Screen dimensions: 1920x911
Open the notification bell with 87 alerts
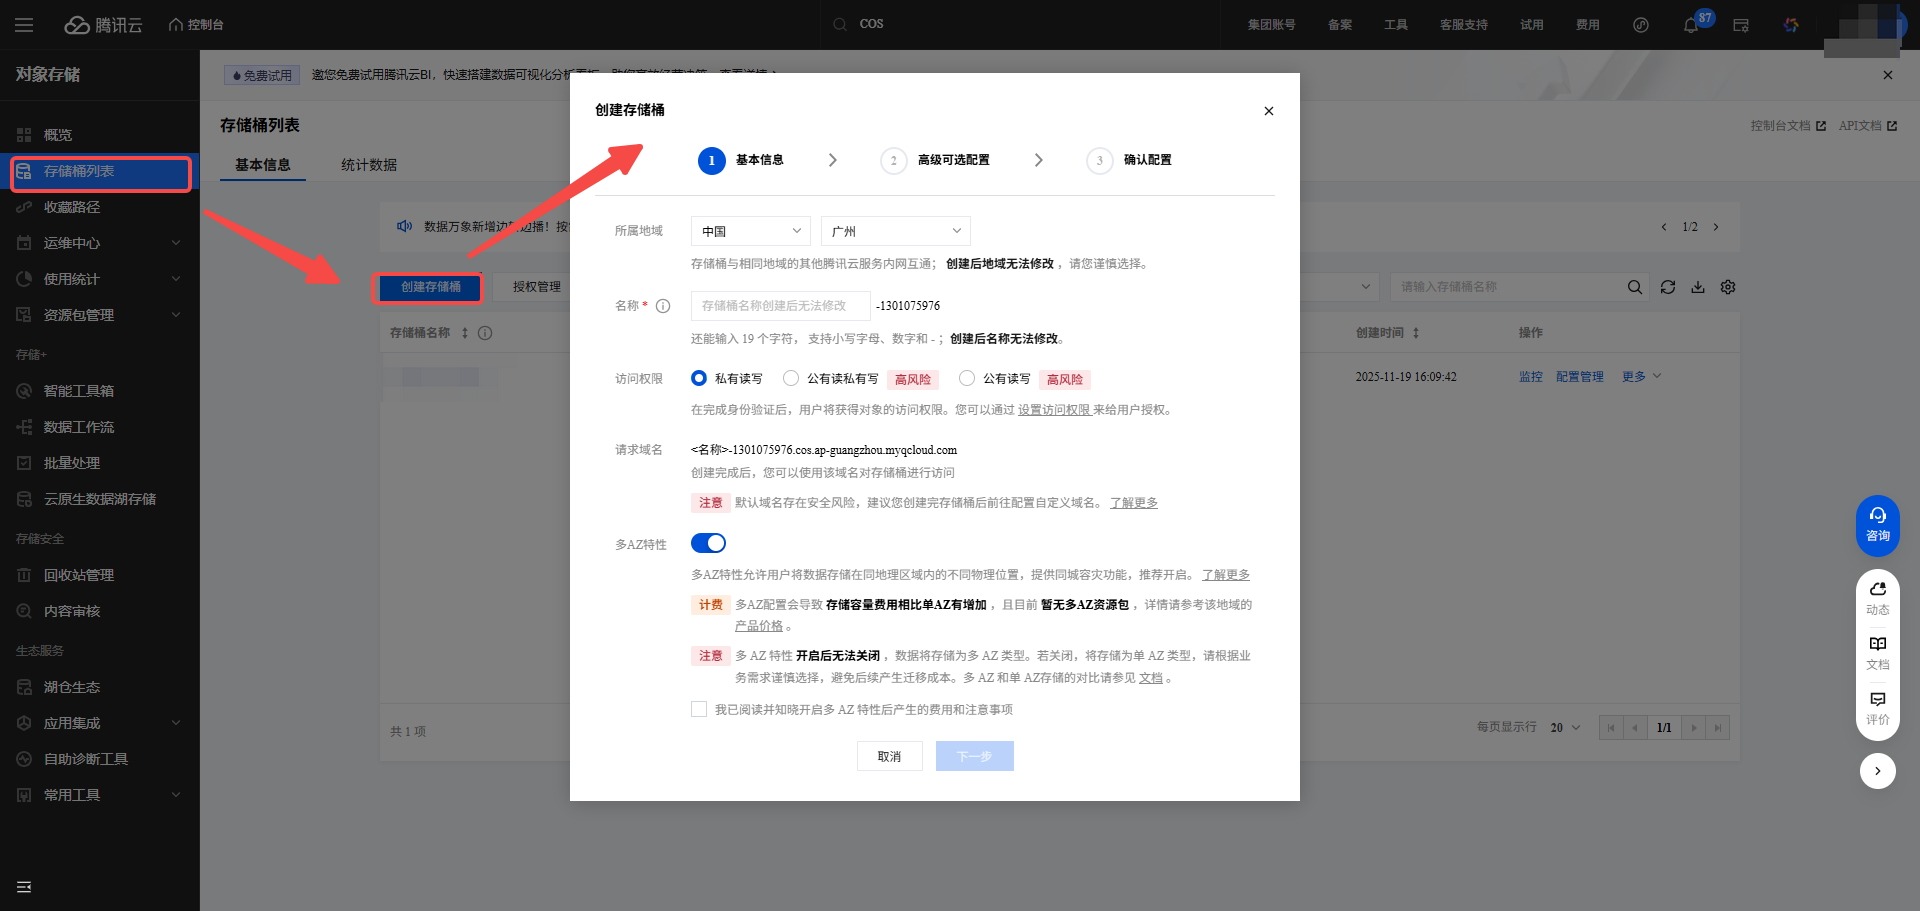(x=1691, y=24)
